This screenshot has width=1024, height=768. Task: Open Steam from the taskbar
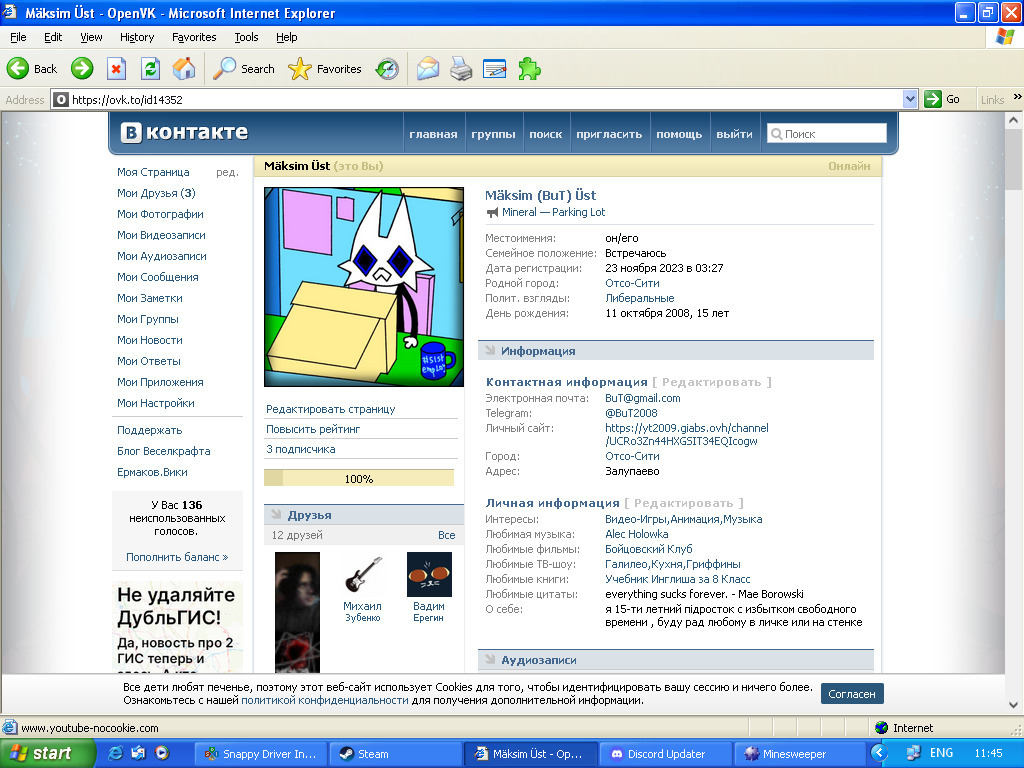click(x=394, y=754)
